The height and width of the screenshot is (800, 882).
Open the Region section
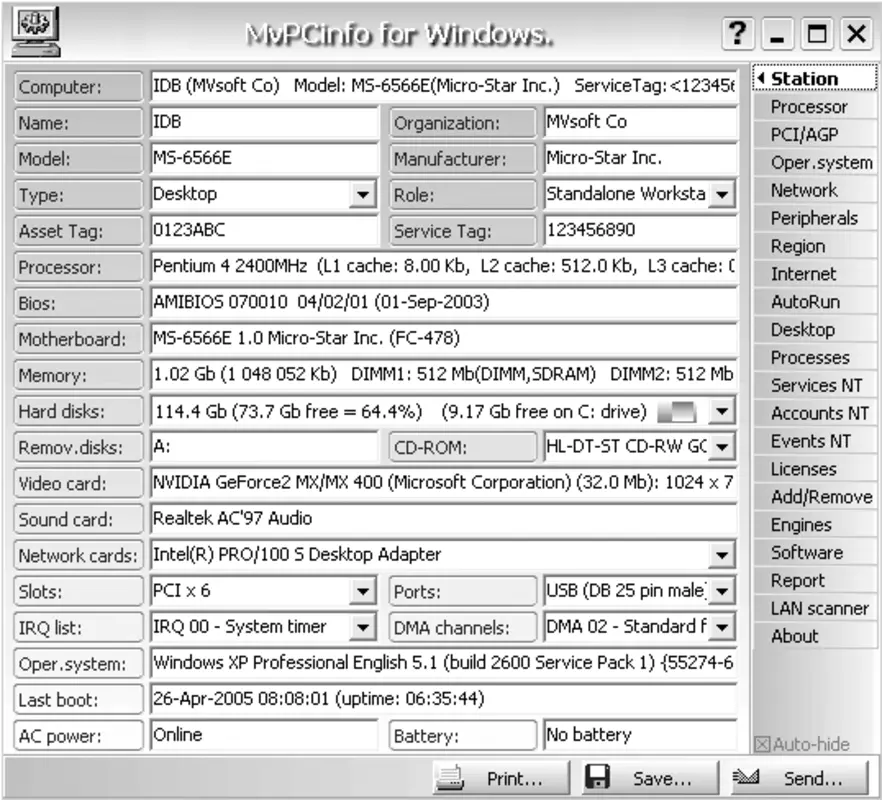(815, 246)
